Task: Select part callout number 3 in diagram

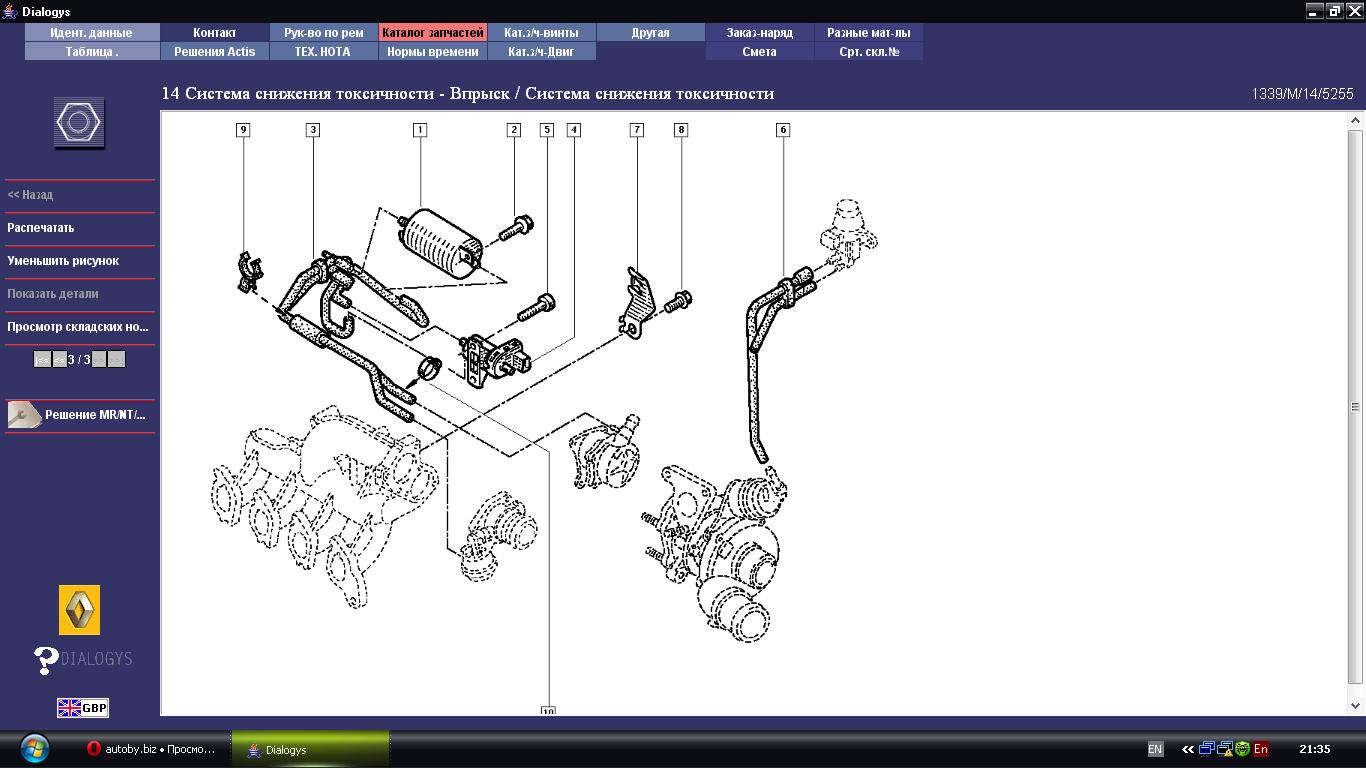Action: click(x=313, y=130)
